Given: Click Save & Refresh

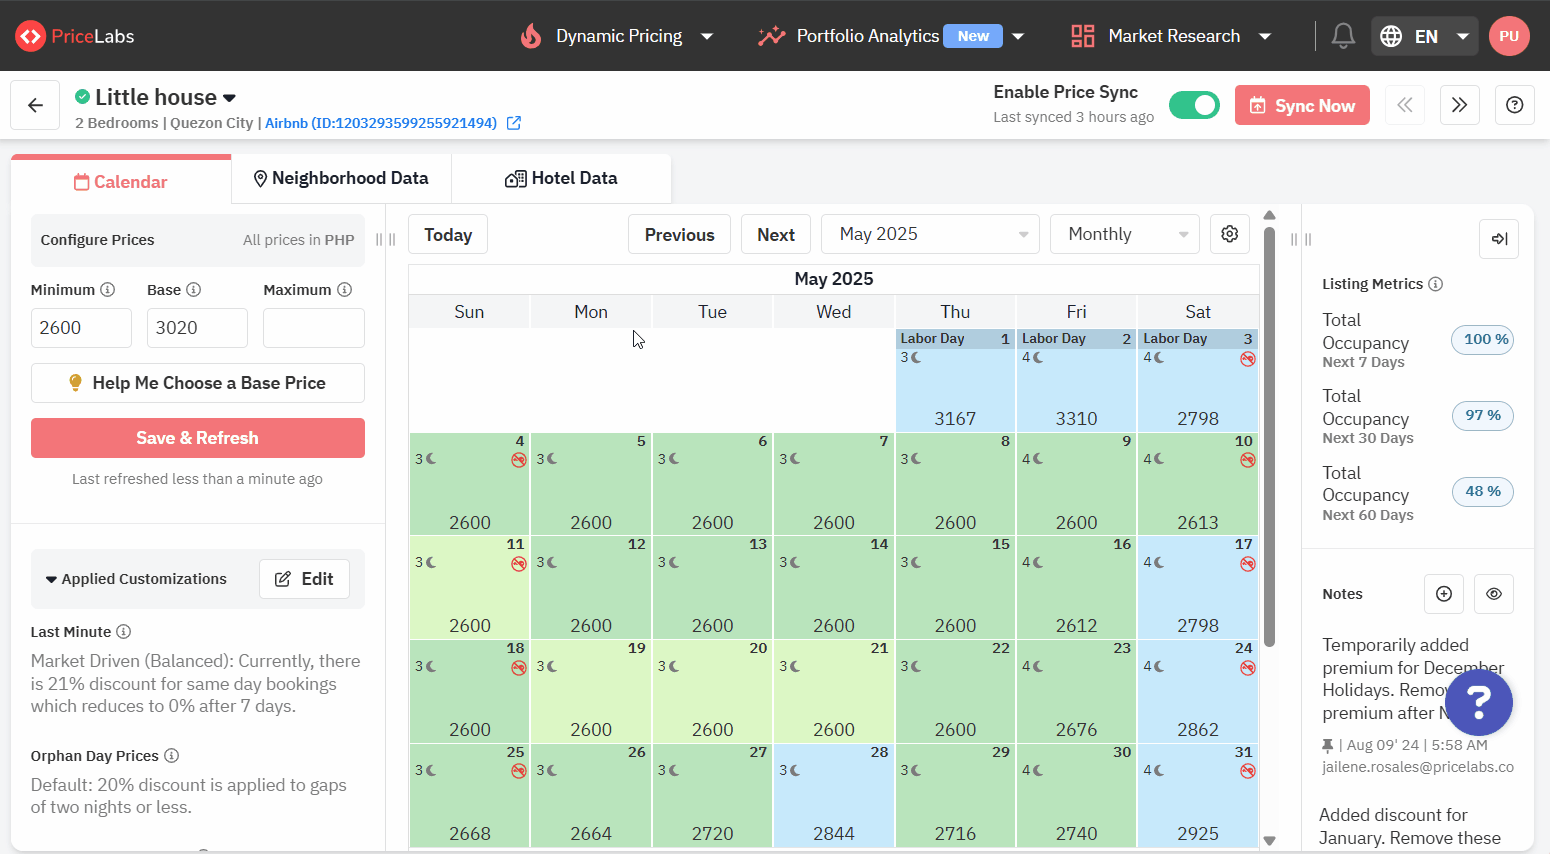Looking at the screenshot, I should click(197, 437).
